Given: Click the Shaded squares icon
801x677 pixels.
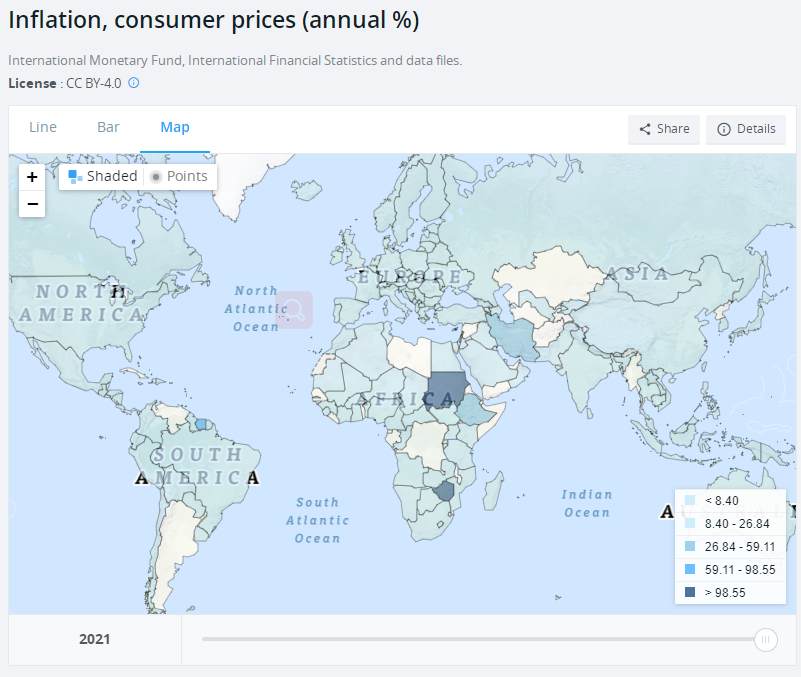Looking at the screenshot, I should click(75, 177).
